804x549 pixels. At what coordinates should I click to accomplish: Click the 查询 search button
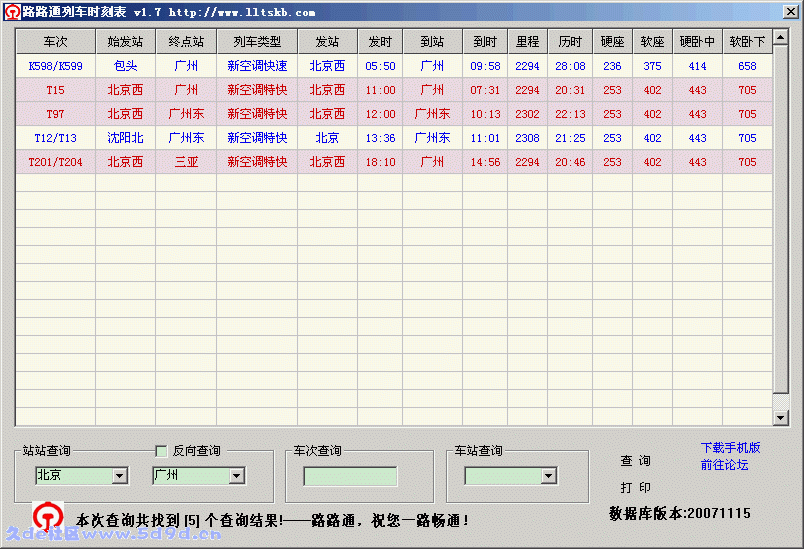pos(635,460)
